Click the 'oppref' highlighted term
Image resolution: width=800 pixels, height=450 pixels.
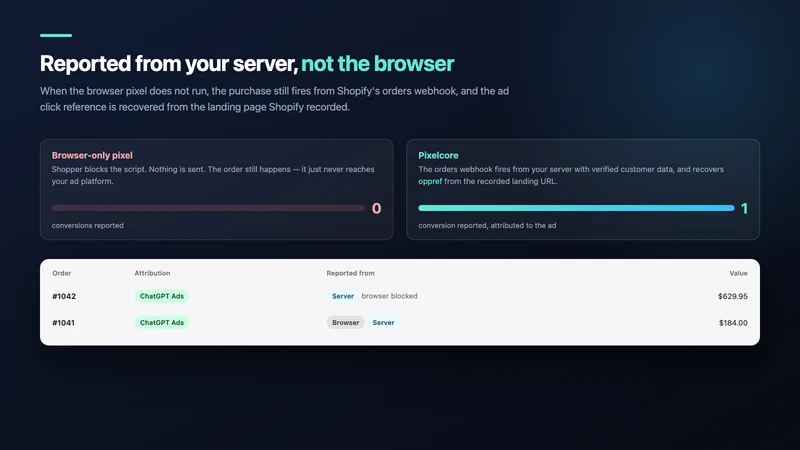(x=430, y=181)
